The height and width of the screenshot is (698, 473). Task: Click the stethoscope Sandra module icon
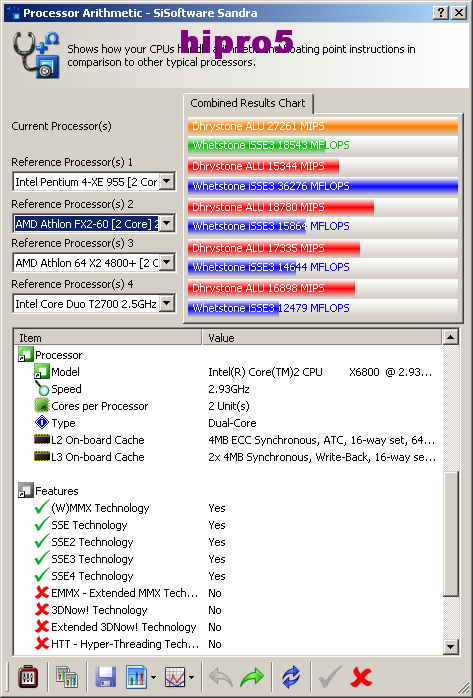pyautogui.click(x=36, y=54)
